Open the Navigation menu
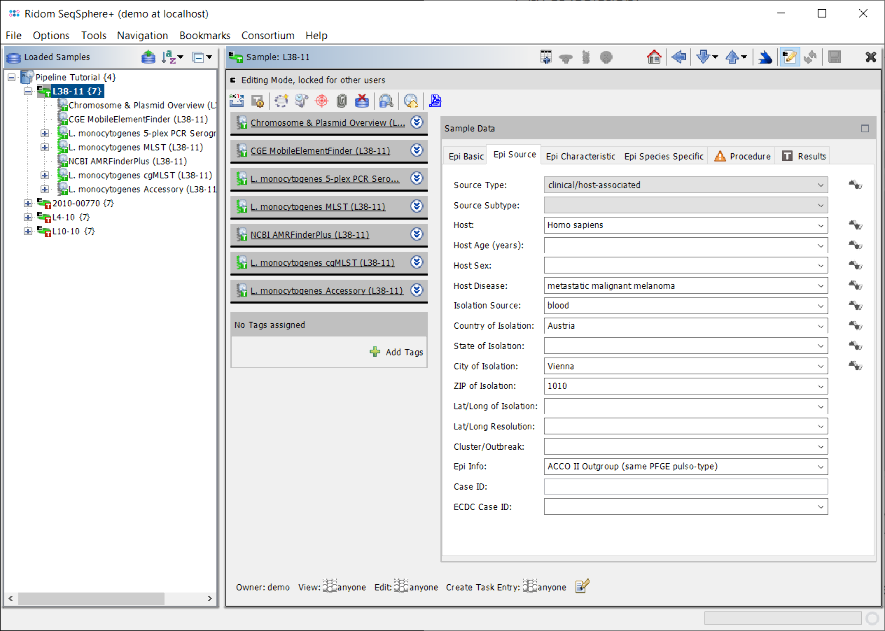This screenshot has height=631, width=885. [x=142, y=35]
